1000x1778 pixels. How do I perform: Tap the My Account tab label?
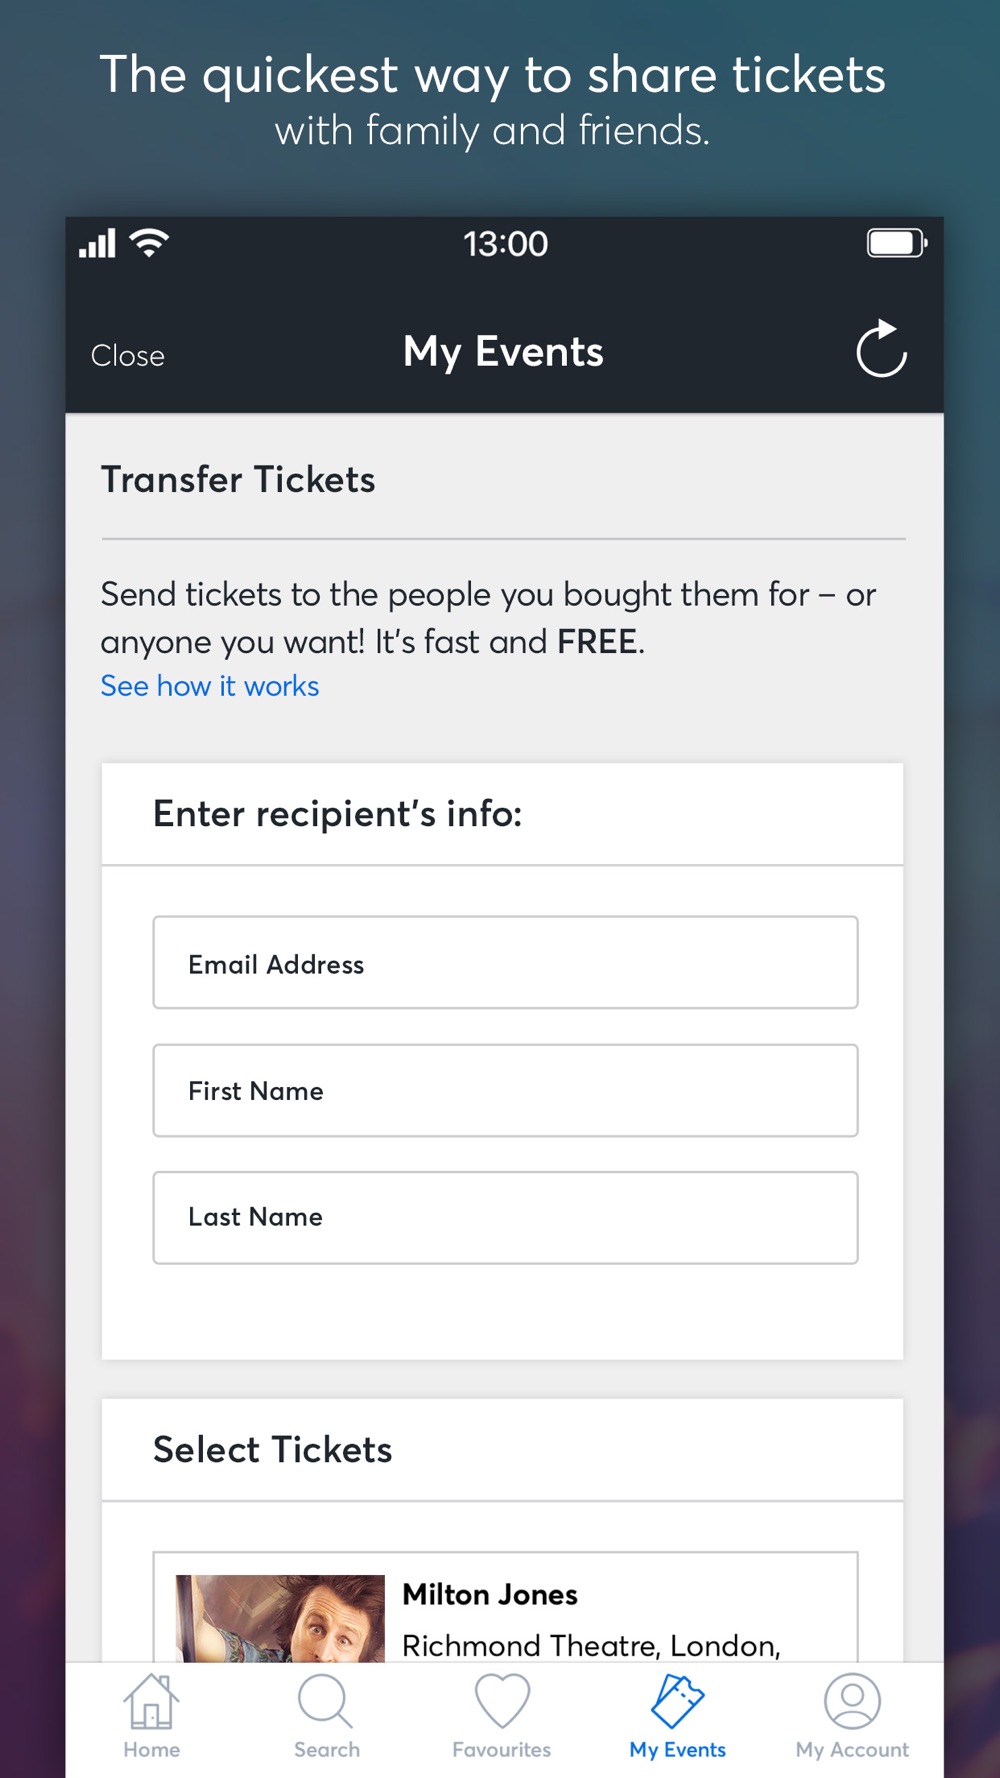(x=852, y=1749)
